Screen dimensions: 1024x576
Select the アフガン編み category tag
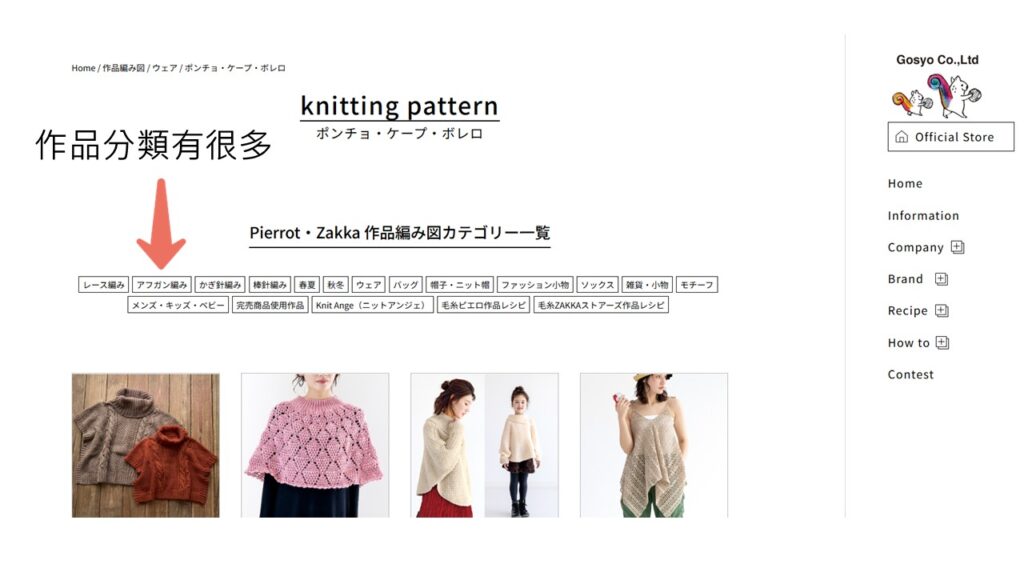162,285
